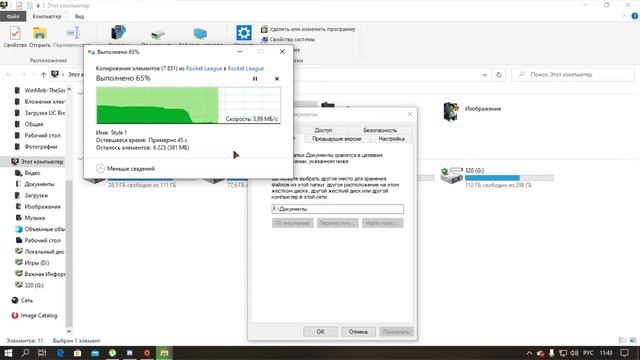Select Видео in the navigation pane
The width and height of the screenshot is (640, 360).
pyautogui.click(x=28, y=173)
